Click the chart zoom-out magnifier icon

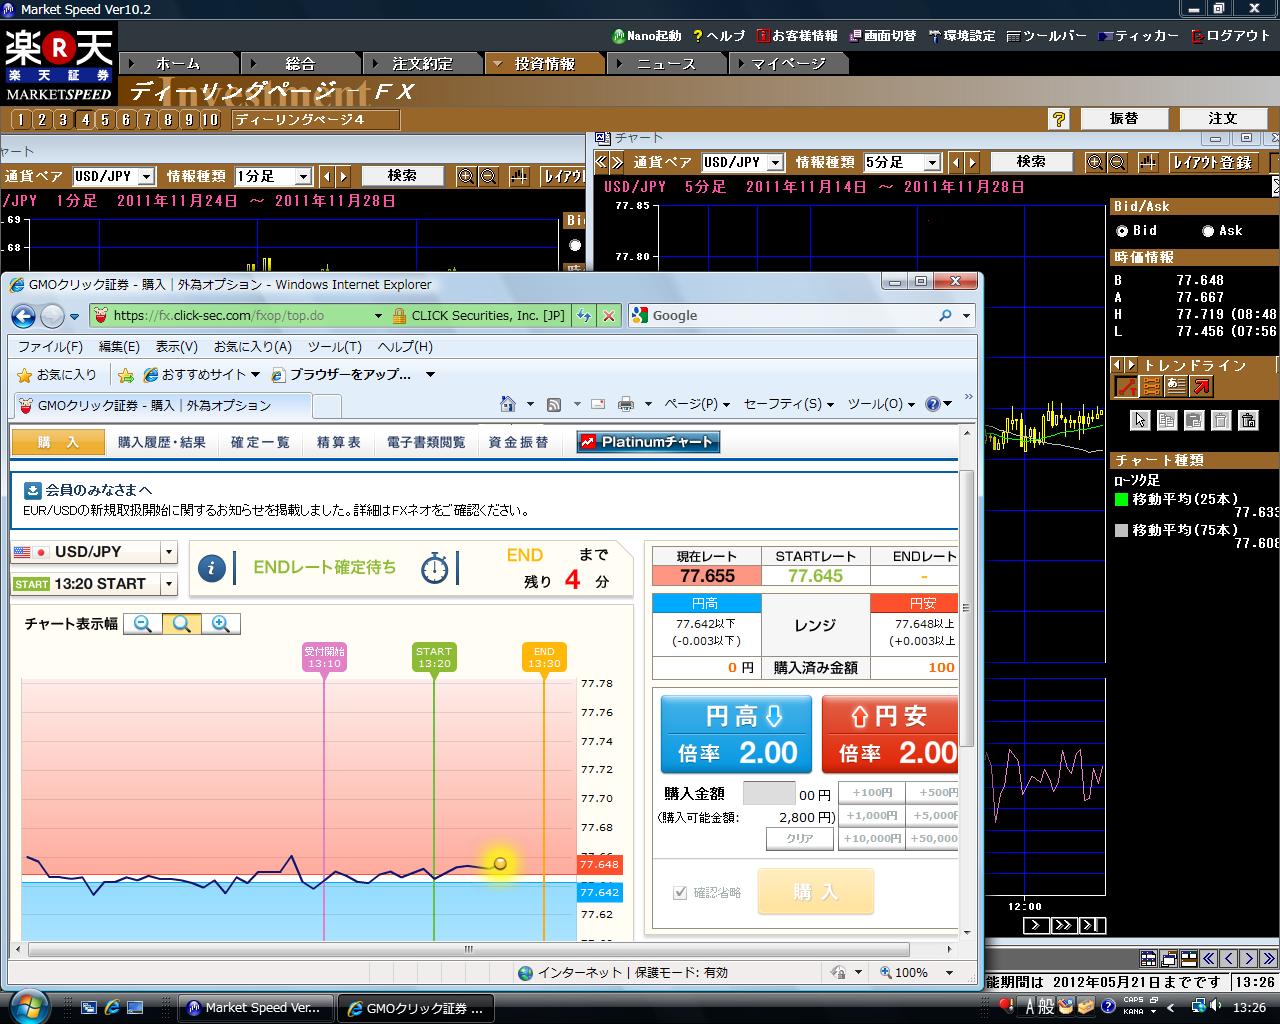(x=143, y=624)
